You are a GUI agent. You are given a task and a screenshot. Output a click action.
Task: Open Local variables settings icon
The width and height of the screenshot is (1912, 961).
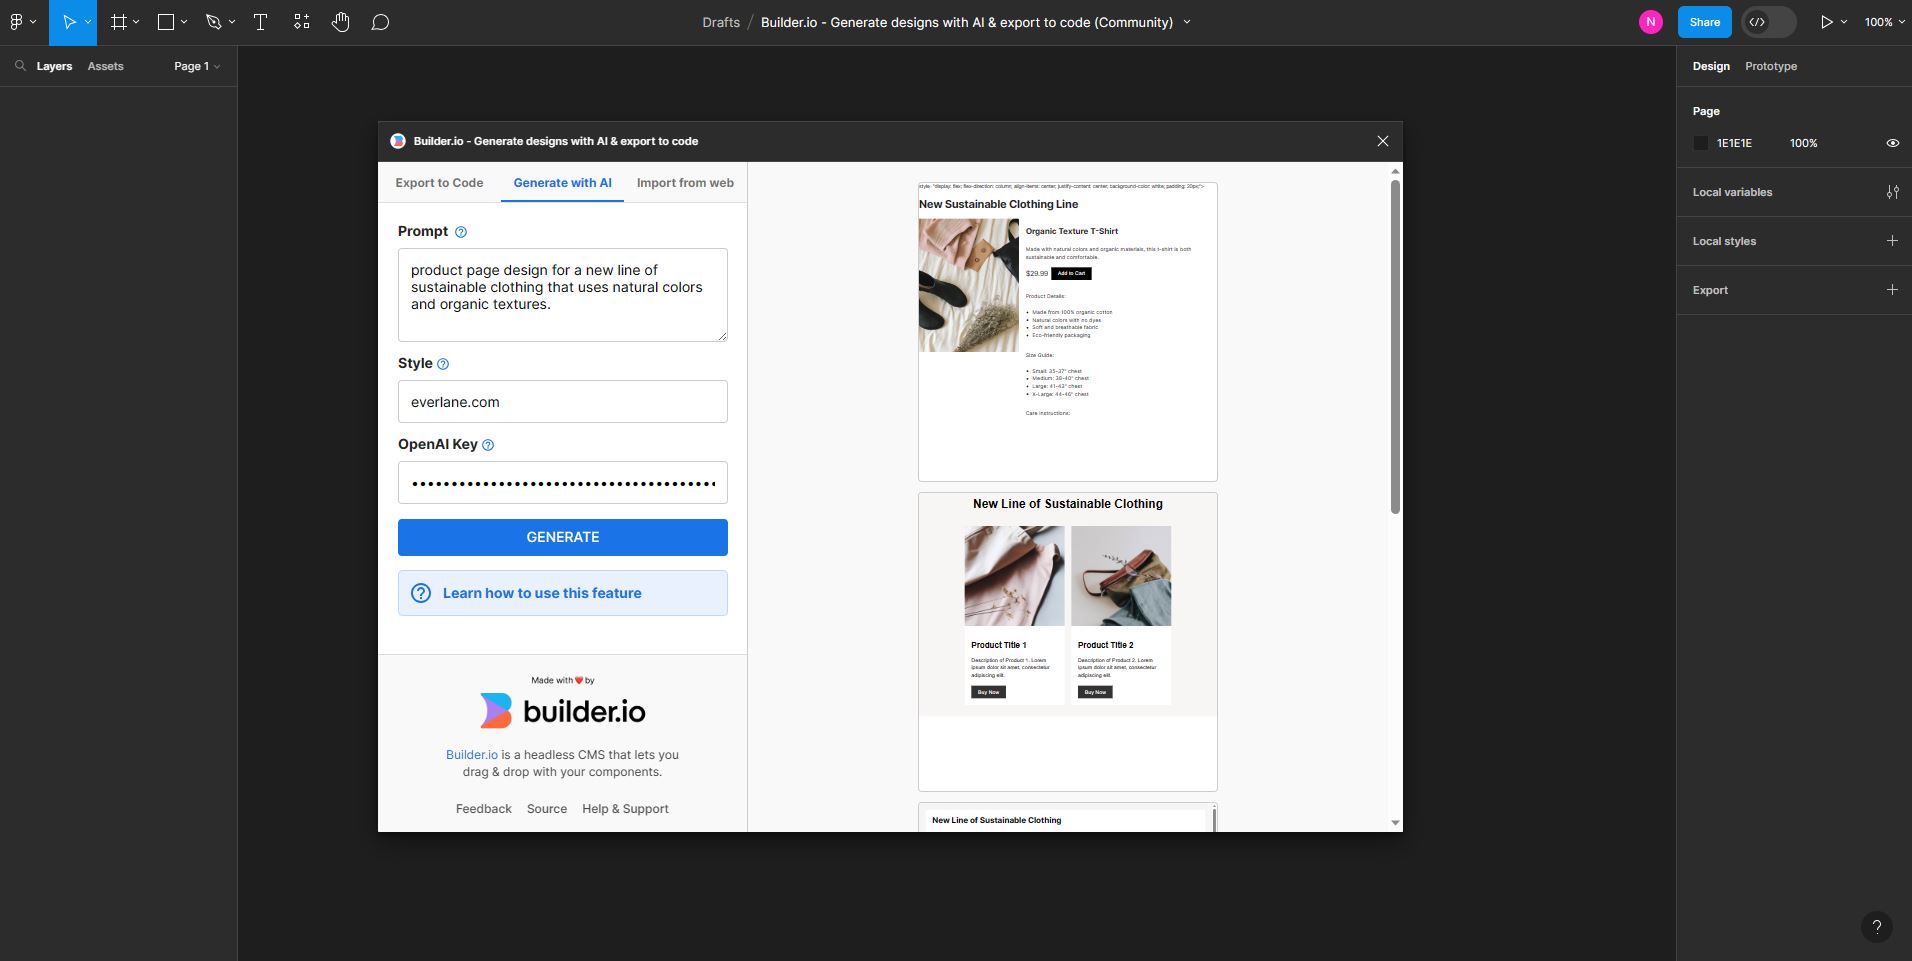[x=1892, y=192]
